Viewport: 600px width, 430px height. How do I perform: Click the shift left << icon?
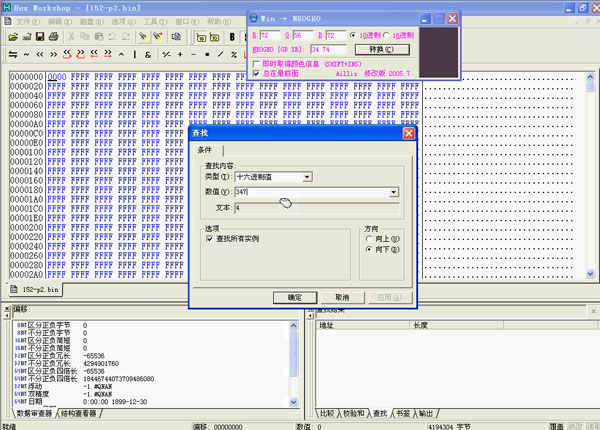click(x=40, y=54)
